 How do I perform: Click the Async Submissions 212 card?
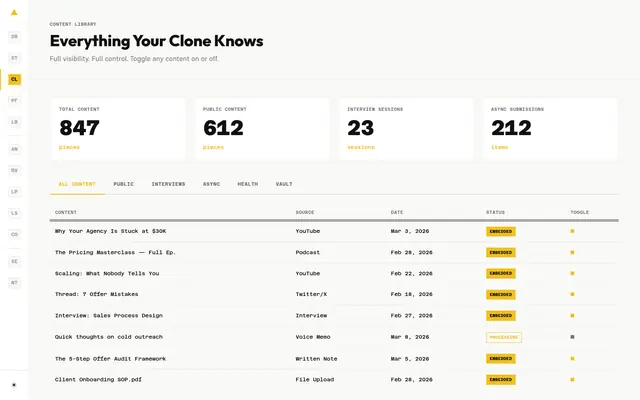click(551, 129)
